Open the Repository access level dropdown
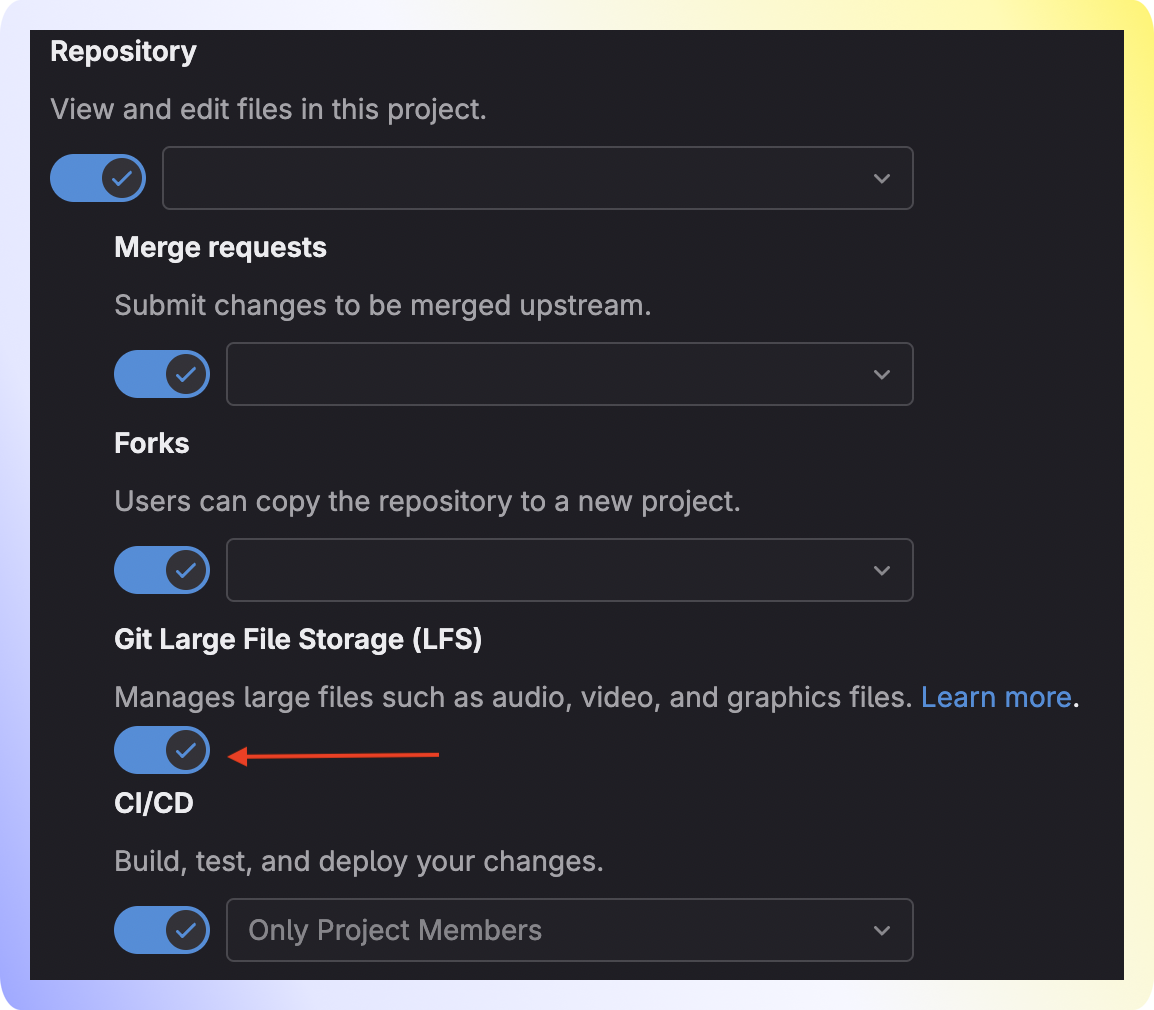Screen dimensions: 1154x1010 pyautogui.click(x=538, y=178)
